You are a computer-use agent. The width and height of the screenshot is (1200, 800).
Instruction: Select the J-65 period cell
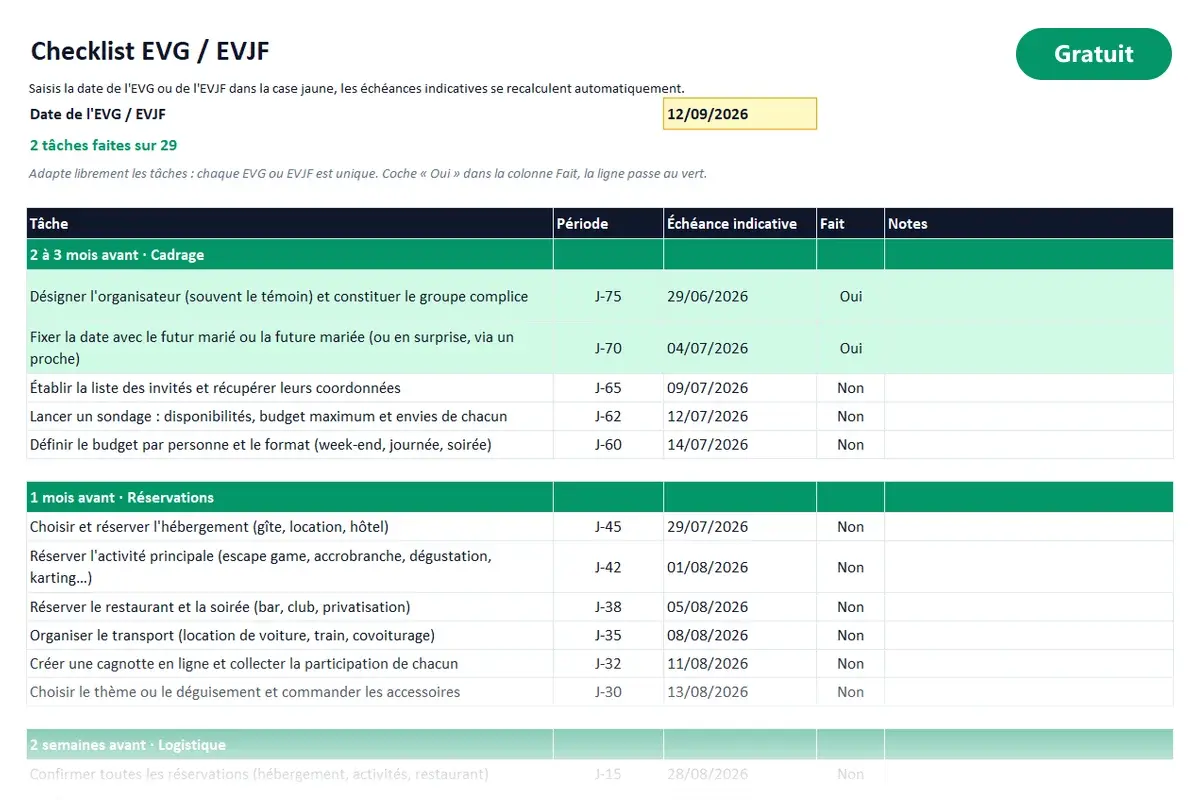coord(608,388)
